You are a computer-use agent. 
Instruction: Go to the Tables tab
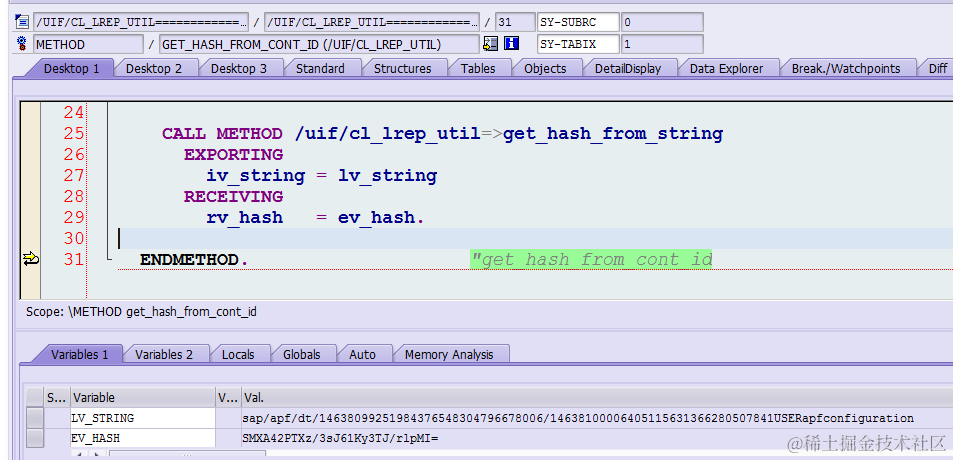click(x=478, y=69)
